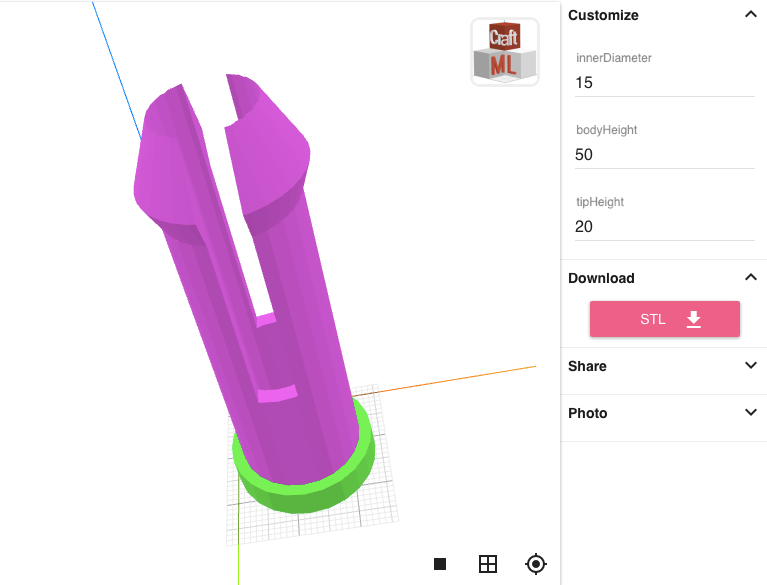Collapse the Download section chevron

pyautogui.click(x=750, y=277)
